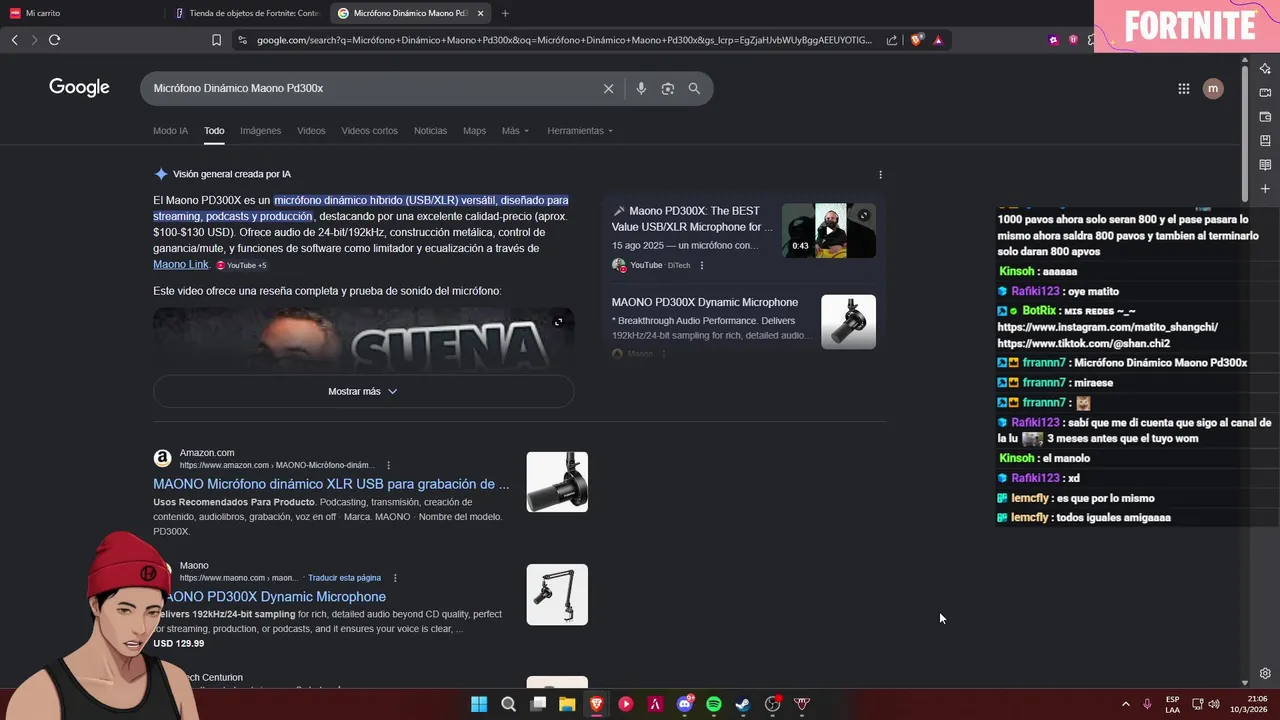Open Brave Rewards triangle icon
Screen dimensions: 1280x720
[938, 40]
